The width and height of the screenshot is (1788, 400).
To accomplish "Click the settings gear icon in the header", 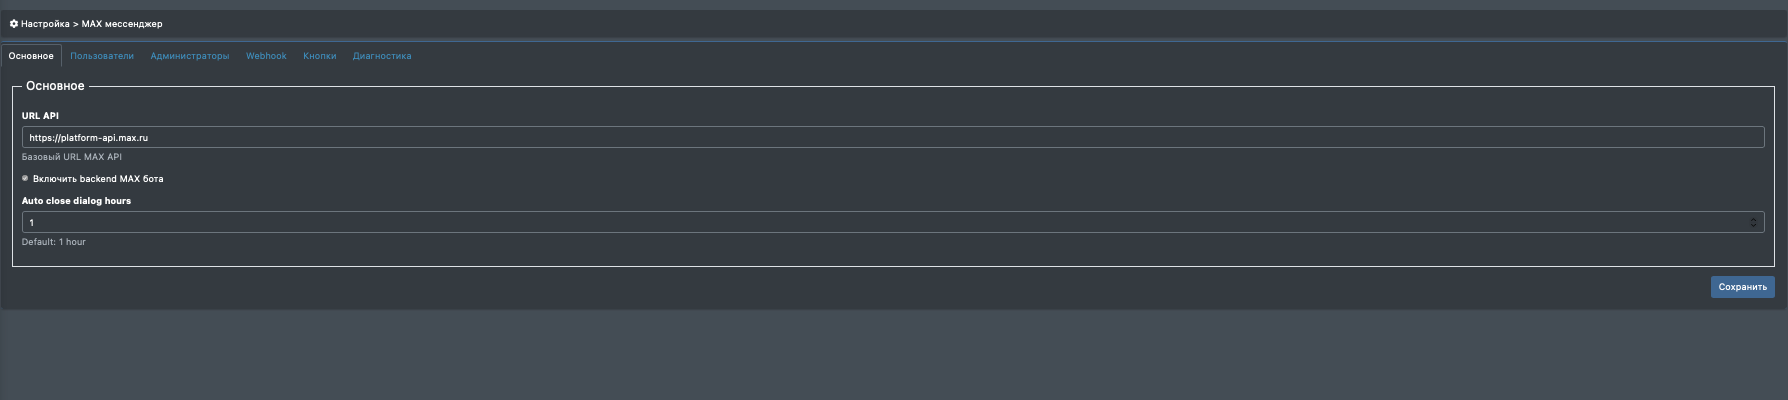I will [x=14, y=24].
